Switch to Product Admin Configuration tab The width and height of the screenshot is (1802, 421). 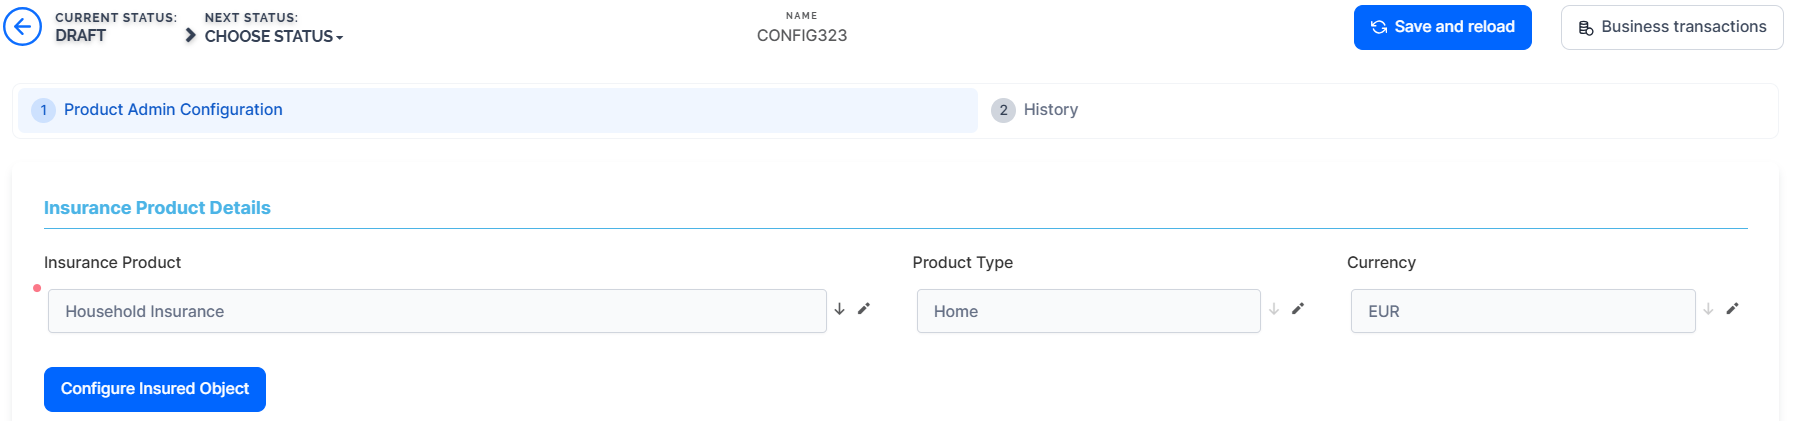coord(173,110)
